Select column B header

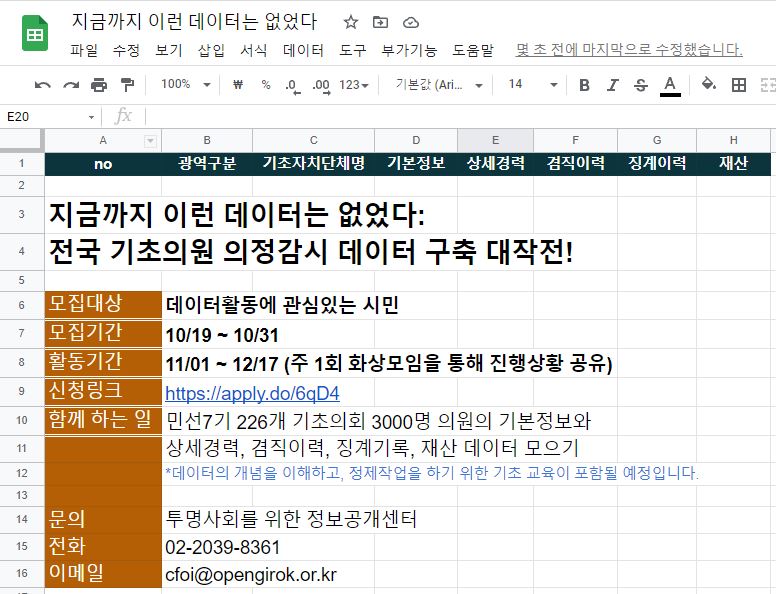pos(207,141)
